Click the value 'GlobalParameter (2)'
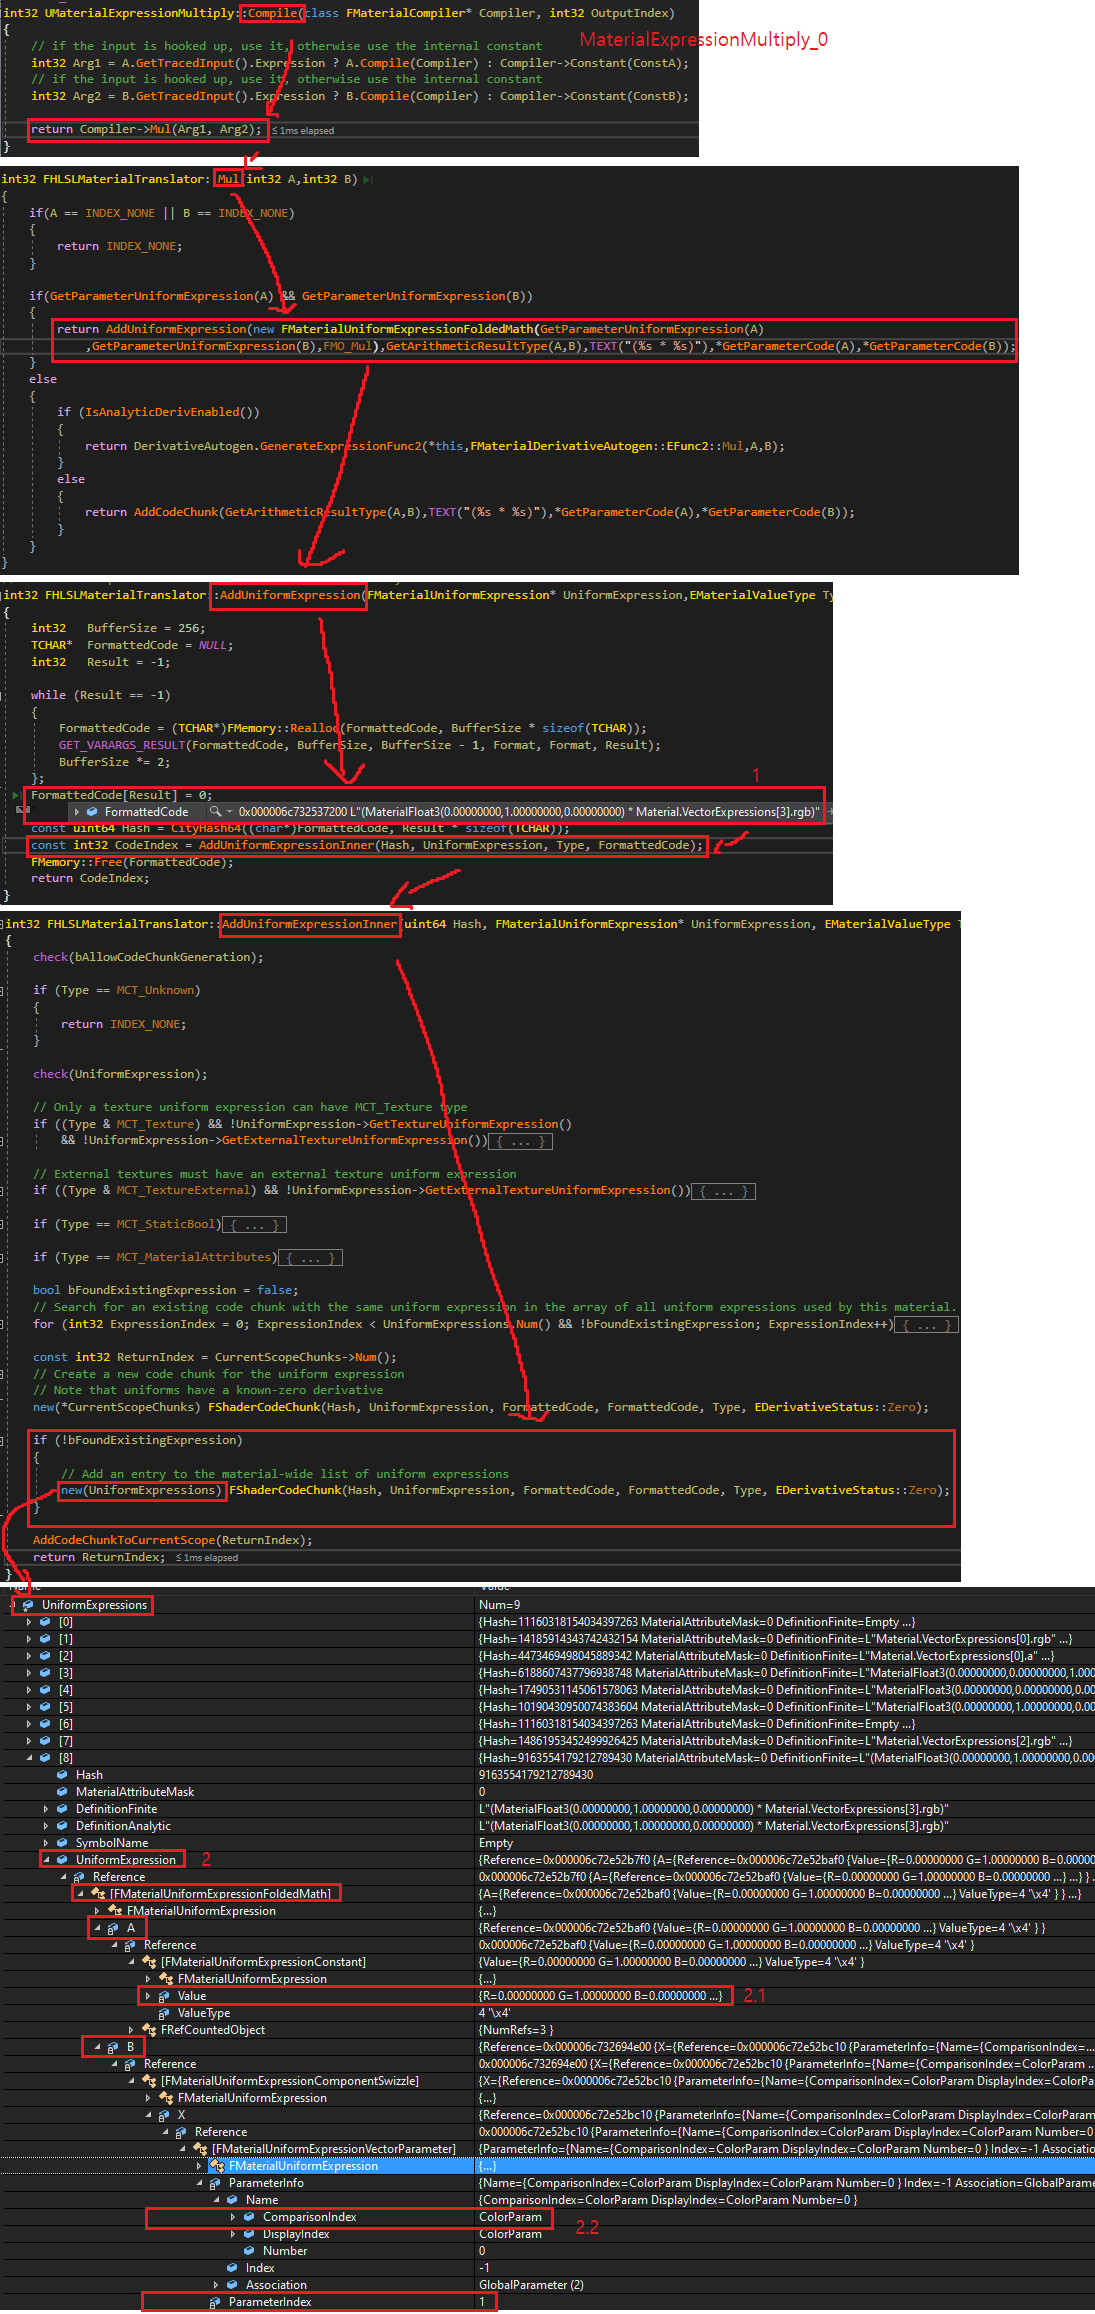 pyautogui.click(x=531, y=2285)
